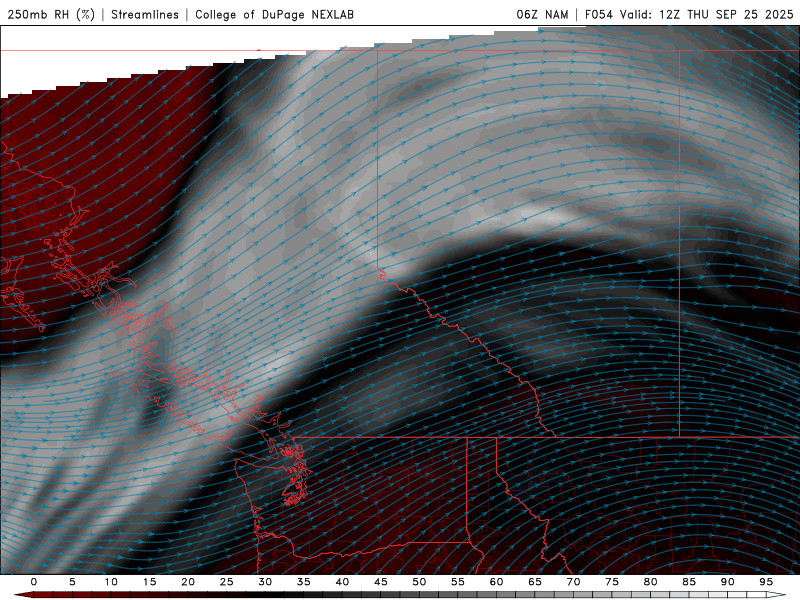Click the '15' value on color scale
800x600 pixels.
[149, 582]
